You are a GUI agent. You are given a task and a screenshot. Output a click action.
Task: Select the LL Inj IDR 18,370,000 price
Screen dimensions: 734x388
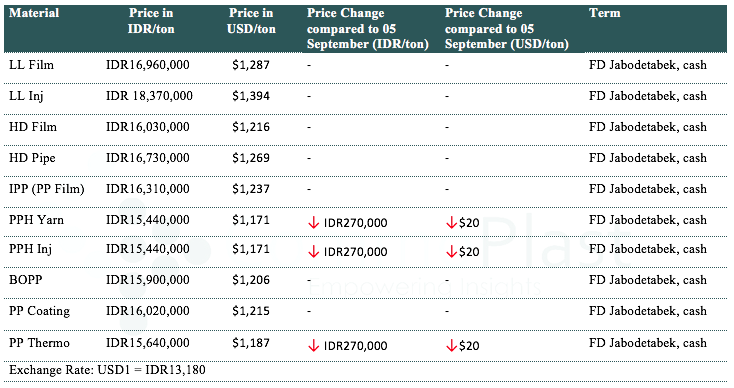(149, 96)
